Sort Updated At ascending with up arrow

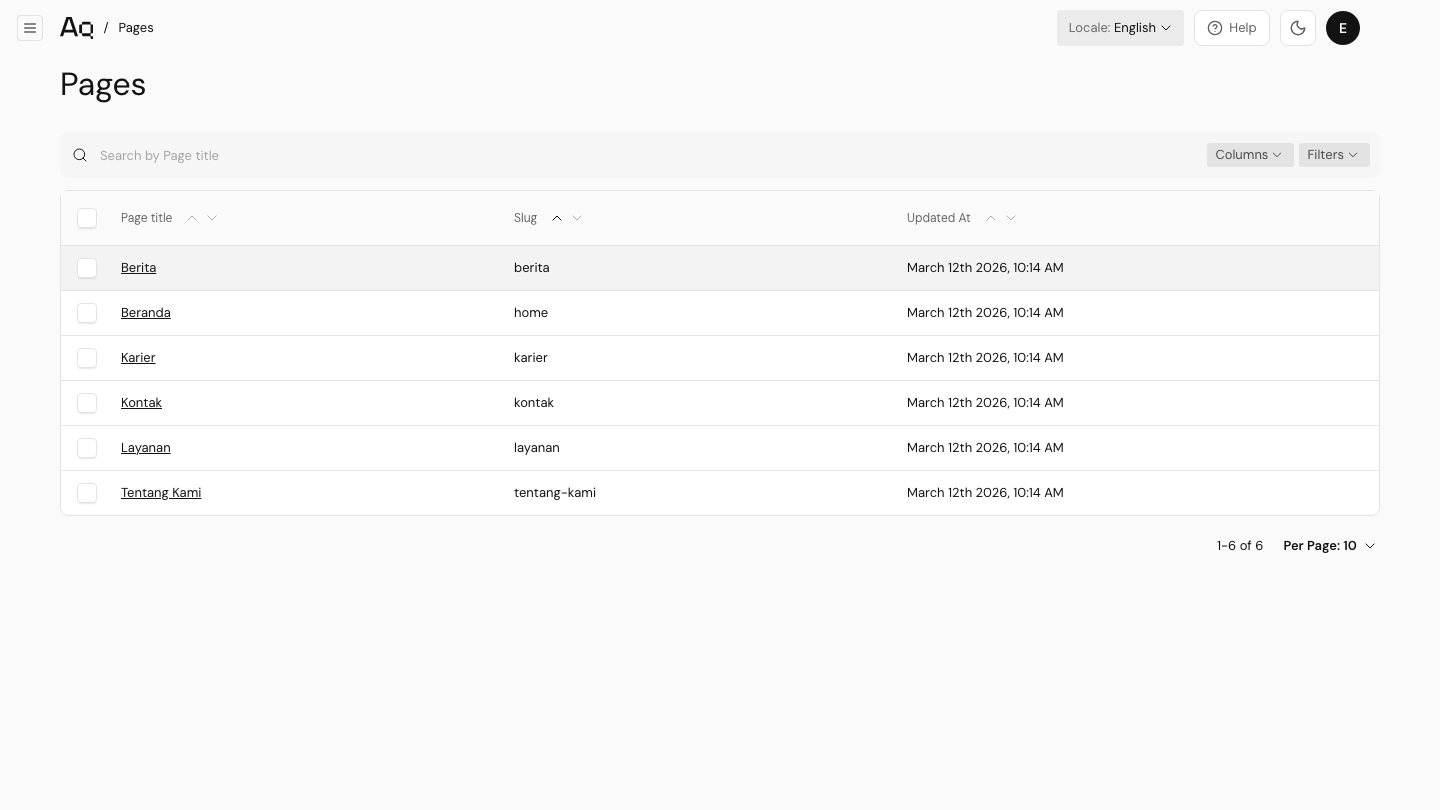[991, 218]
